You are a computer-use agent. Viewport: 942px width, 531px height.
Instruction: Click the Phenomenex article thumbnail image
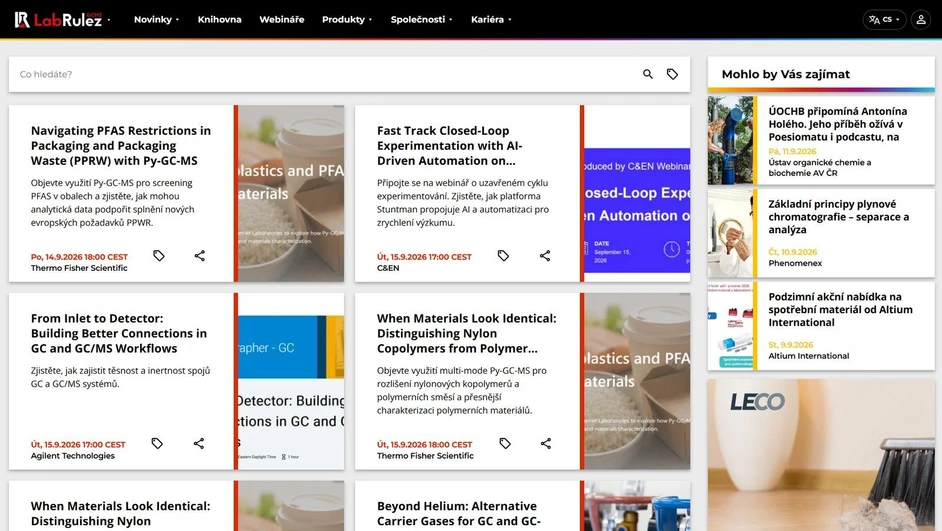click(730, 233)
